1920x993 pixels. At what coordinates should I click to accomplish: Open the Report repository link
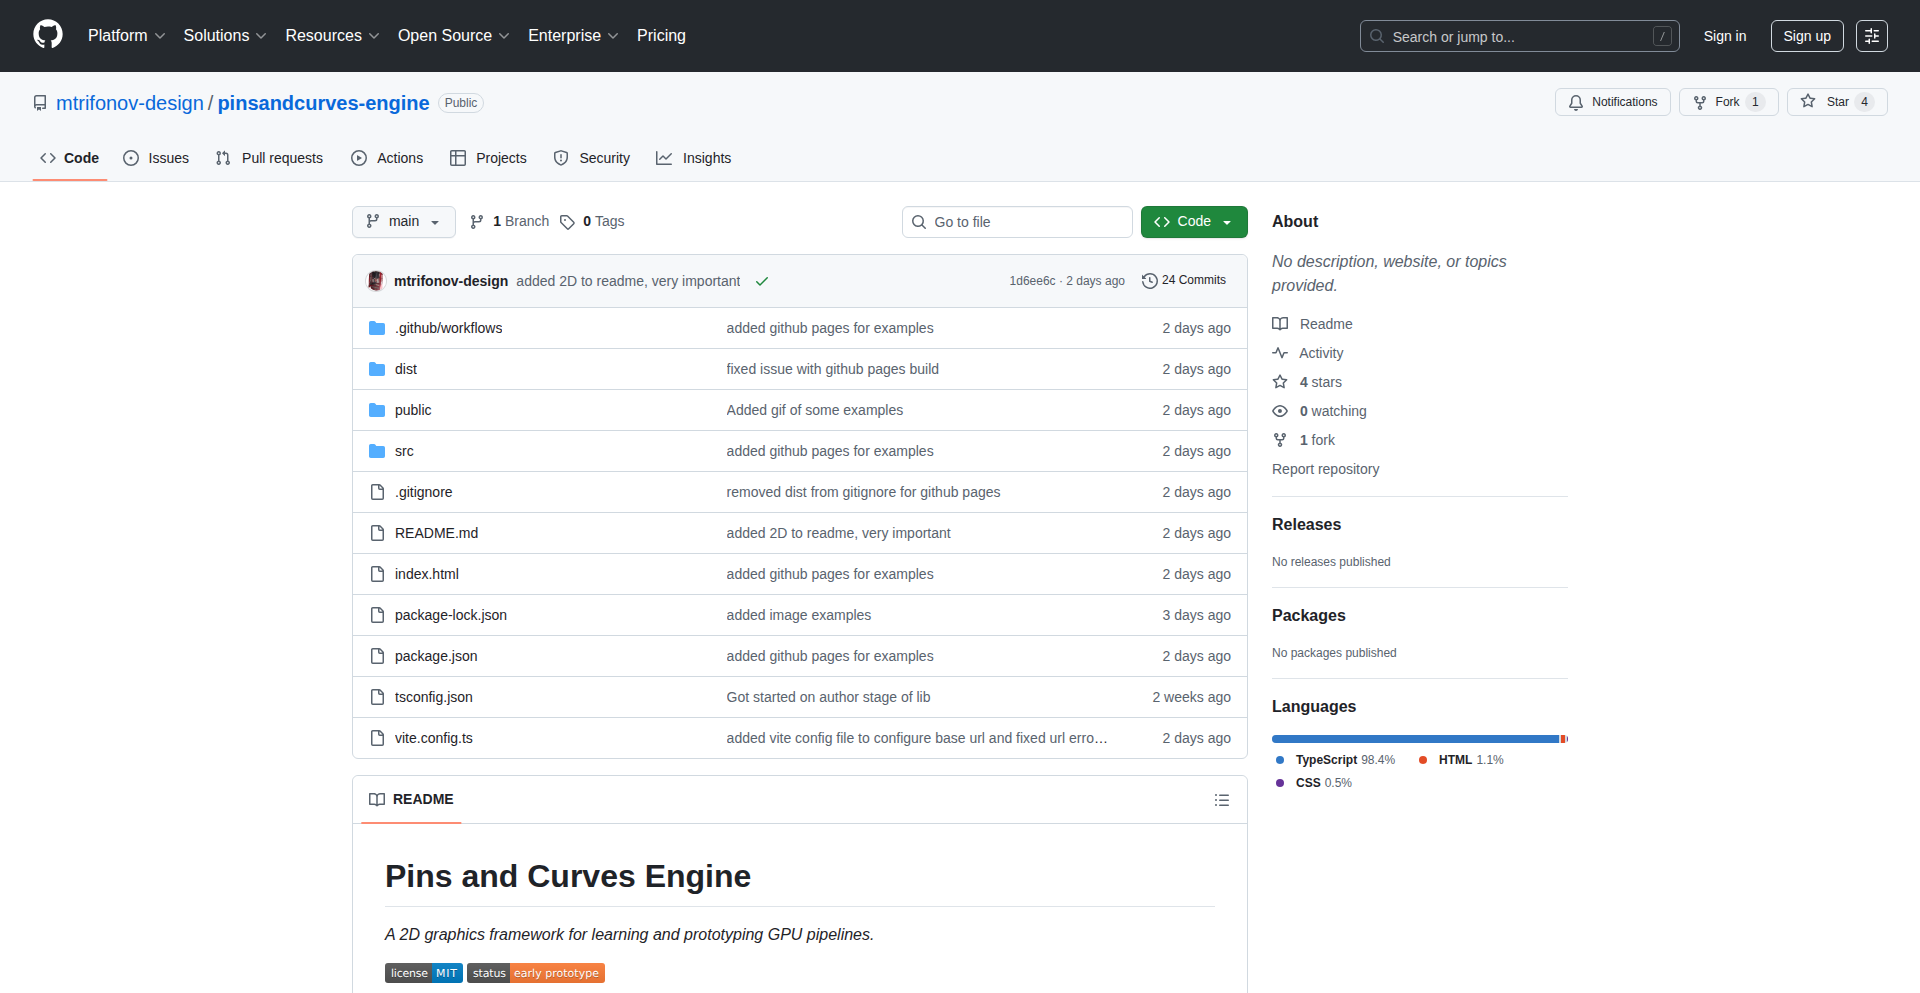[1325, 469]
